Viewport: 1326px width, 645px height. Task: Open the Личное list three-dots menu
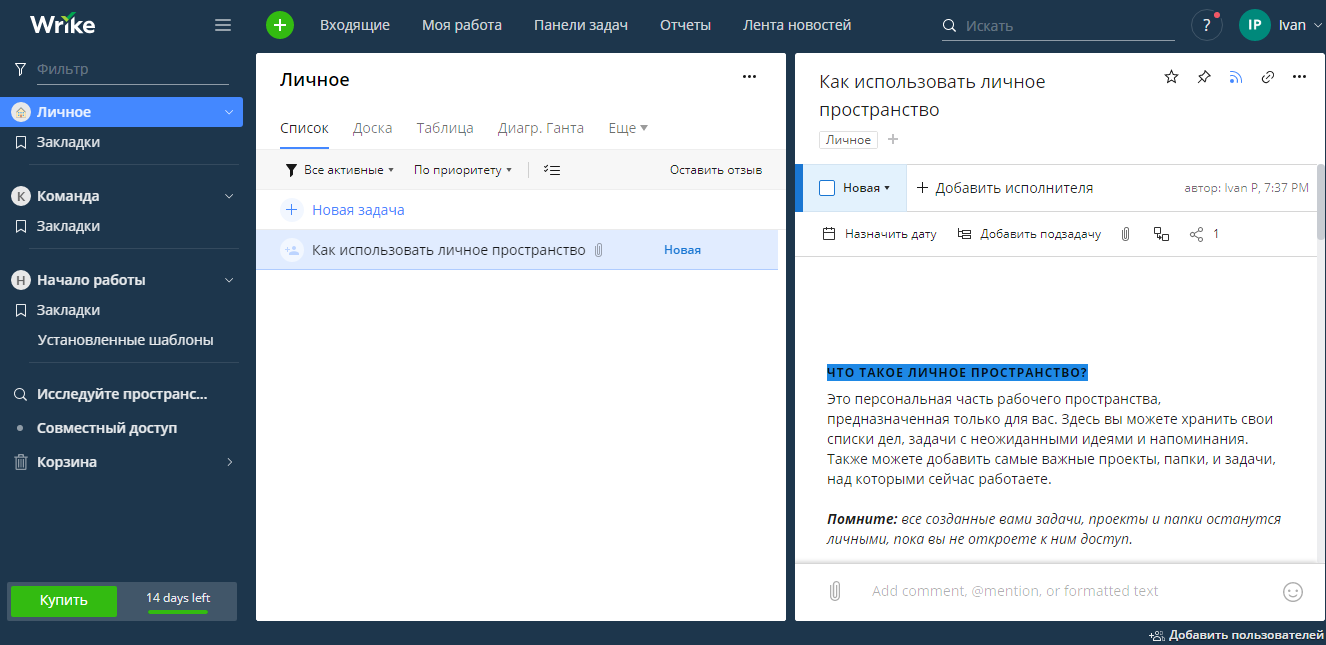pos(749,76)
